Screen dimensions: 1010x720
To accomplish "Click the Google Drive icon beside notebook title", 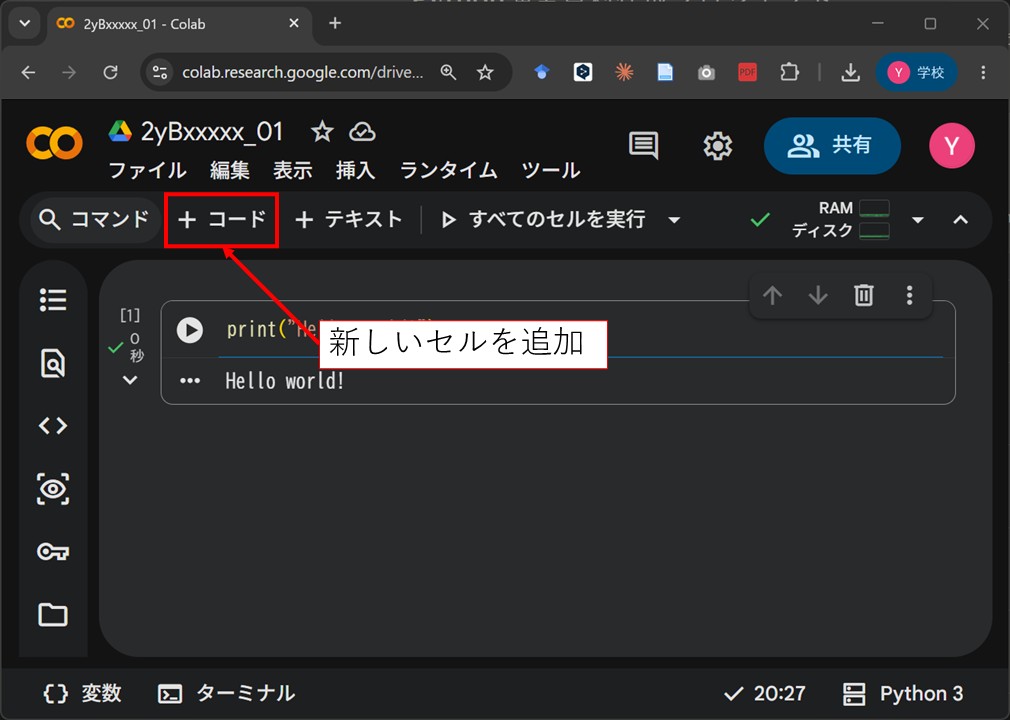I will [x=120, y=131].
